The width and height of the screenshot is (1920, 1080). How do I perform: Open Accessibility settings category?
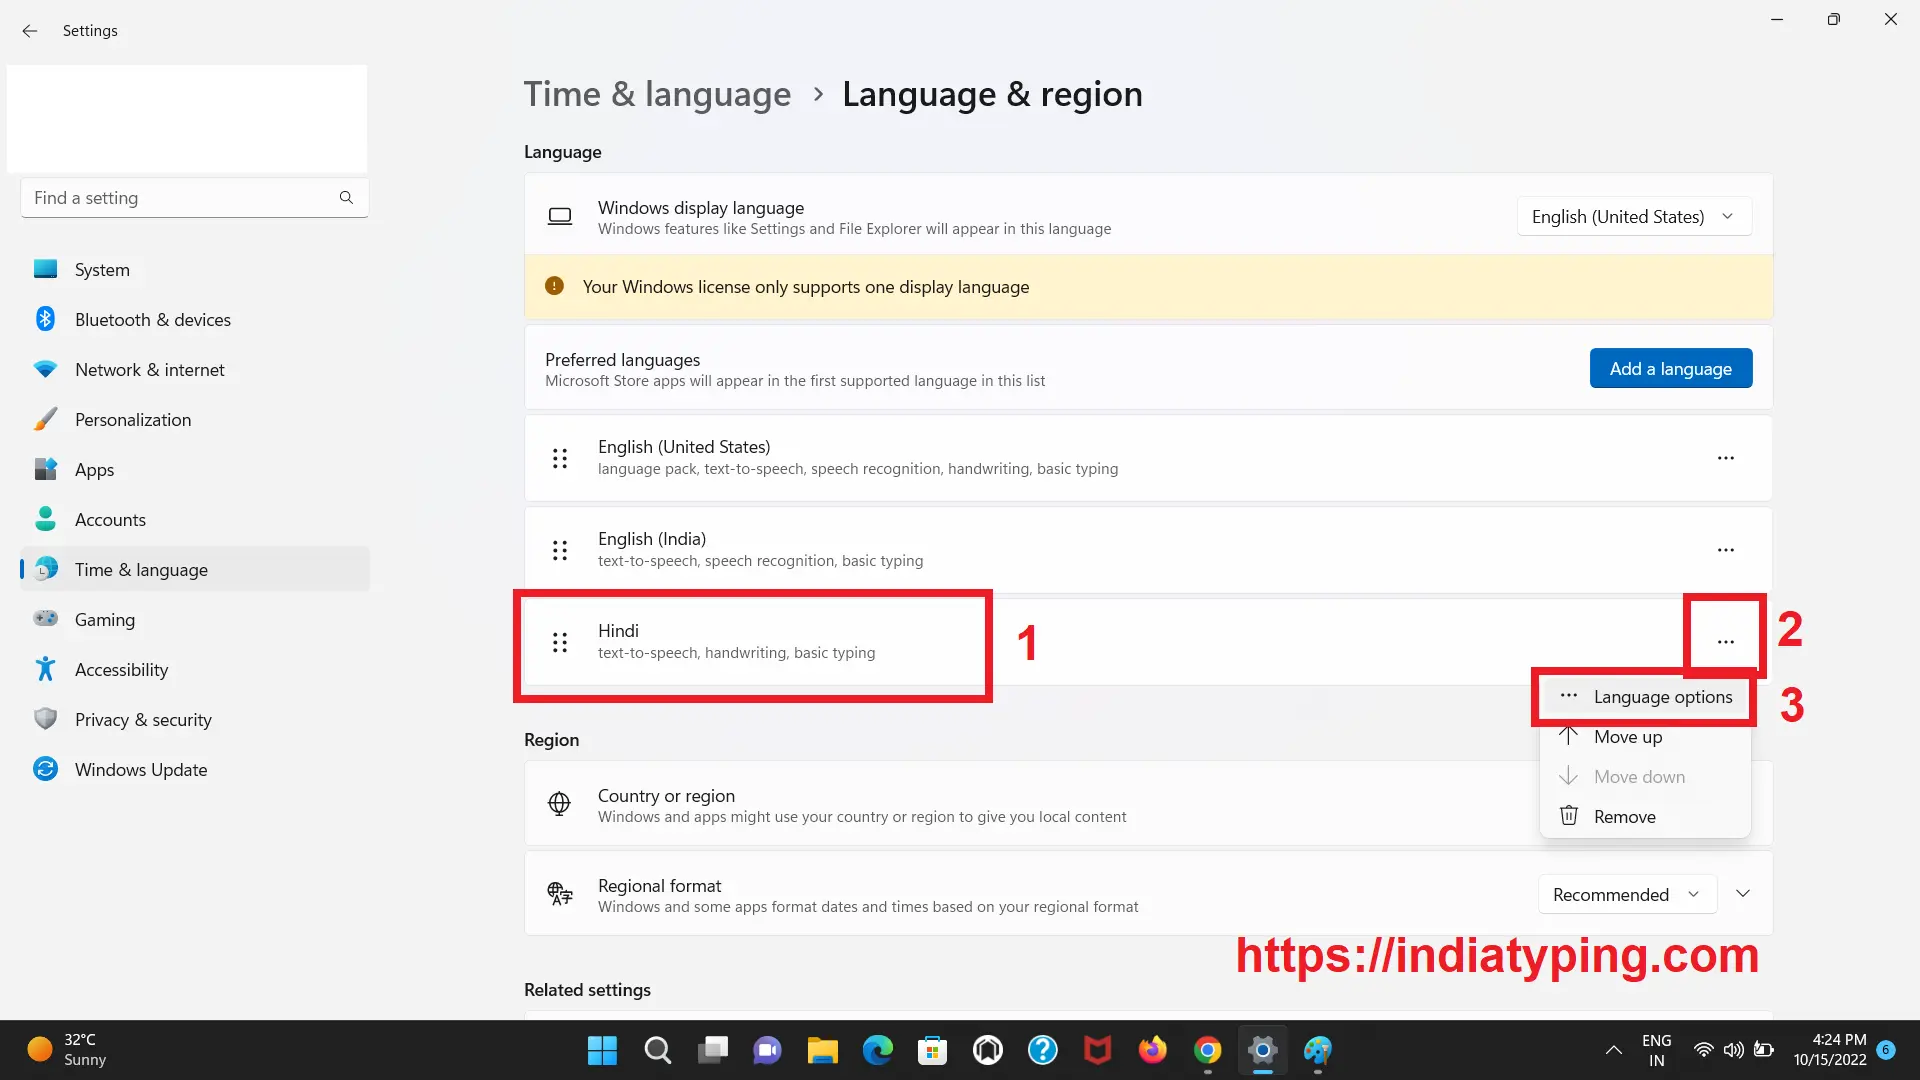[195, 670]
